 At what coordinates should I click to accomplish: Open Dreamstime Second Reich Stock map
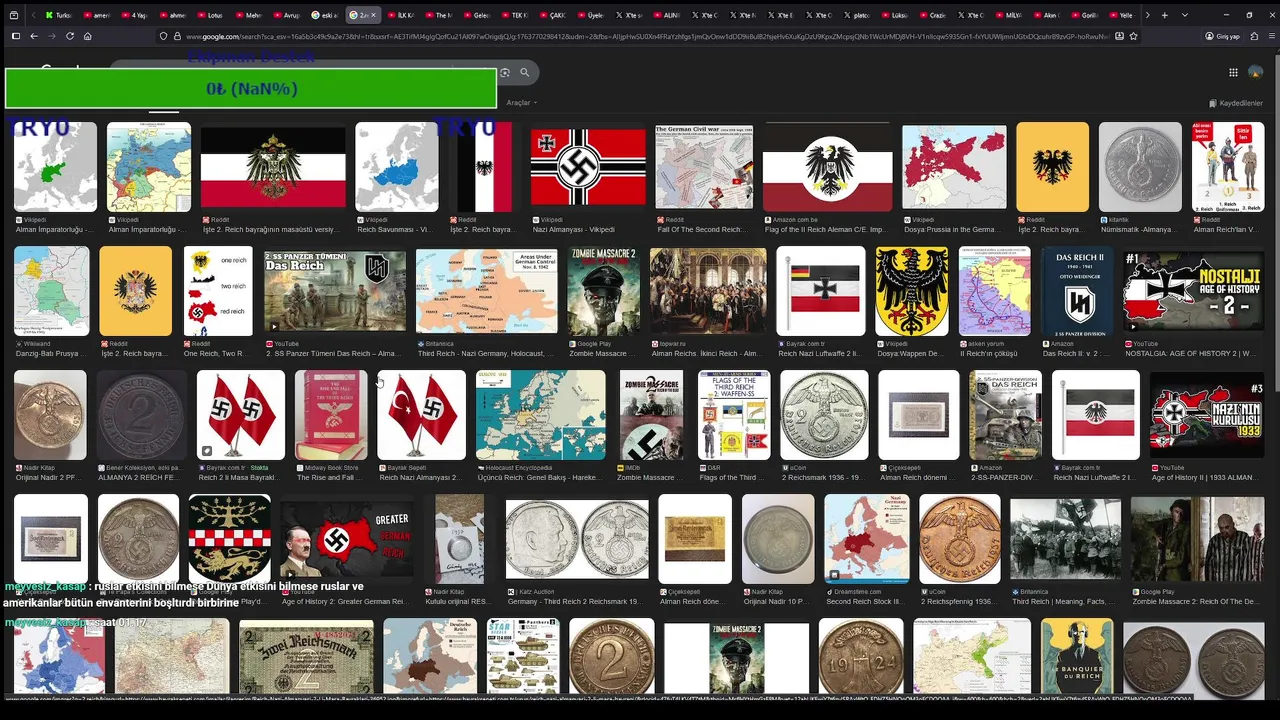coord(867,539)
